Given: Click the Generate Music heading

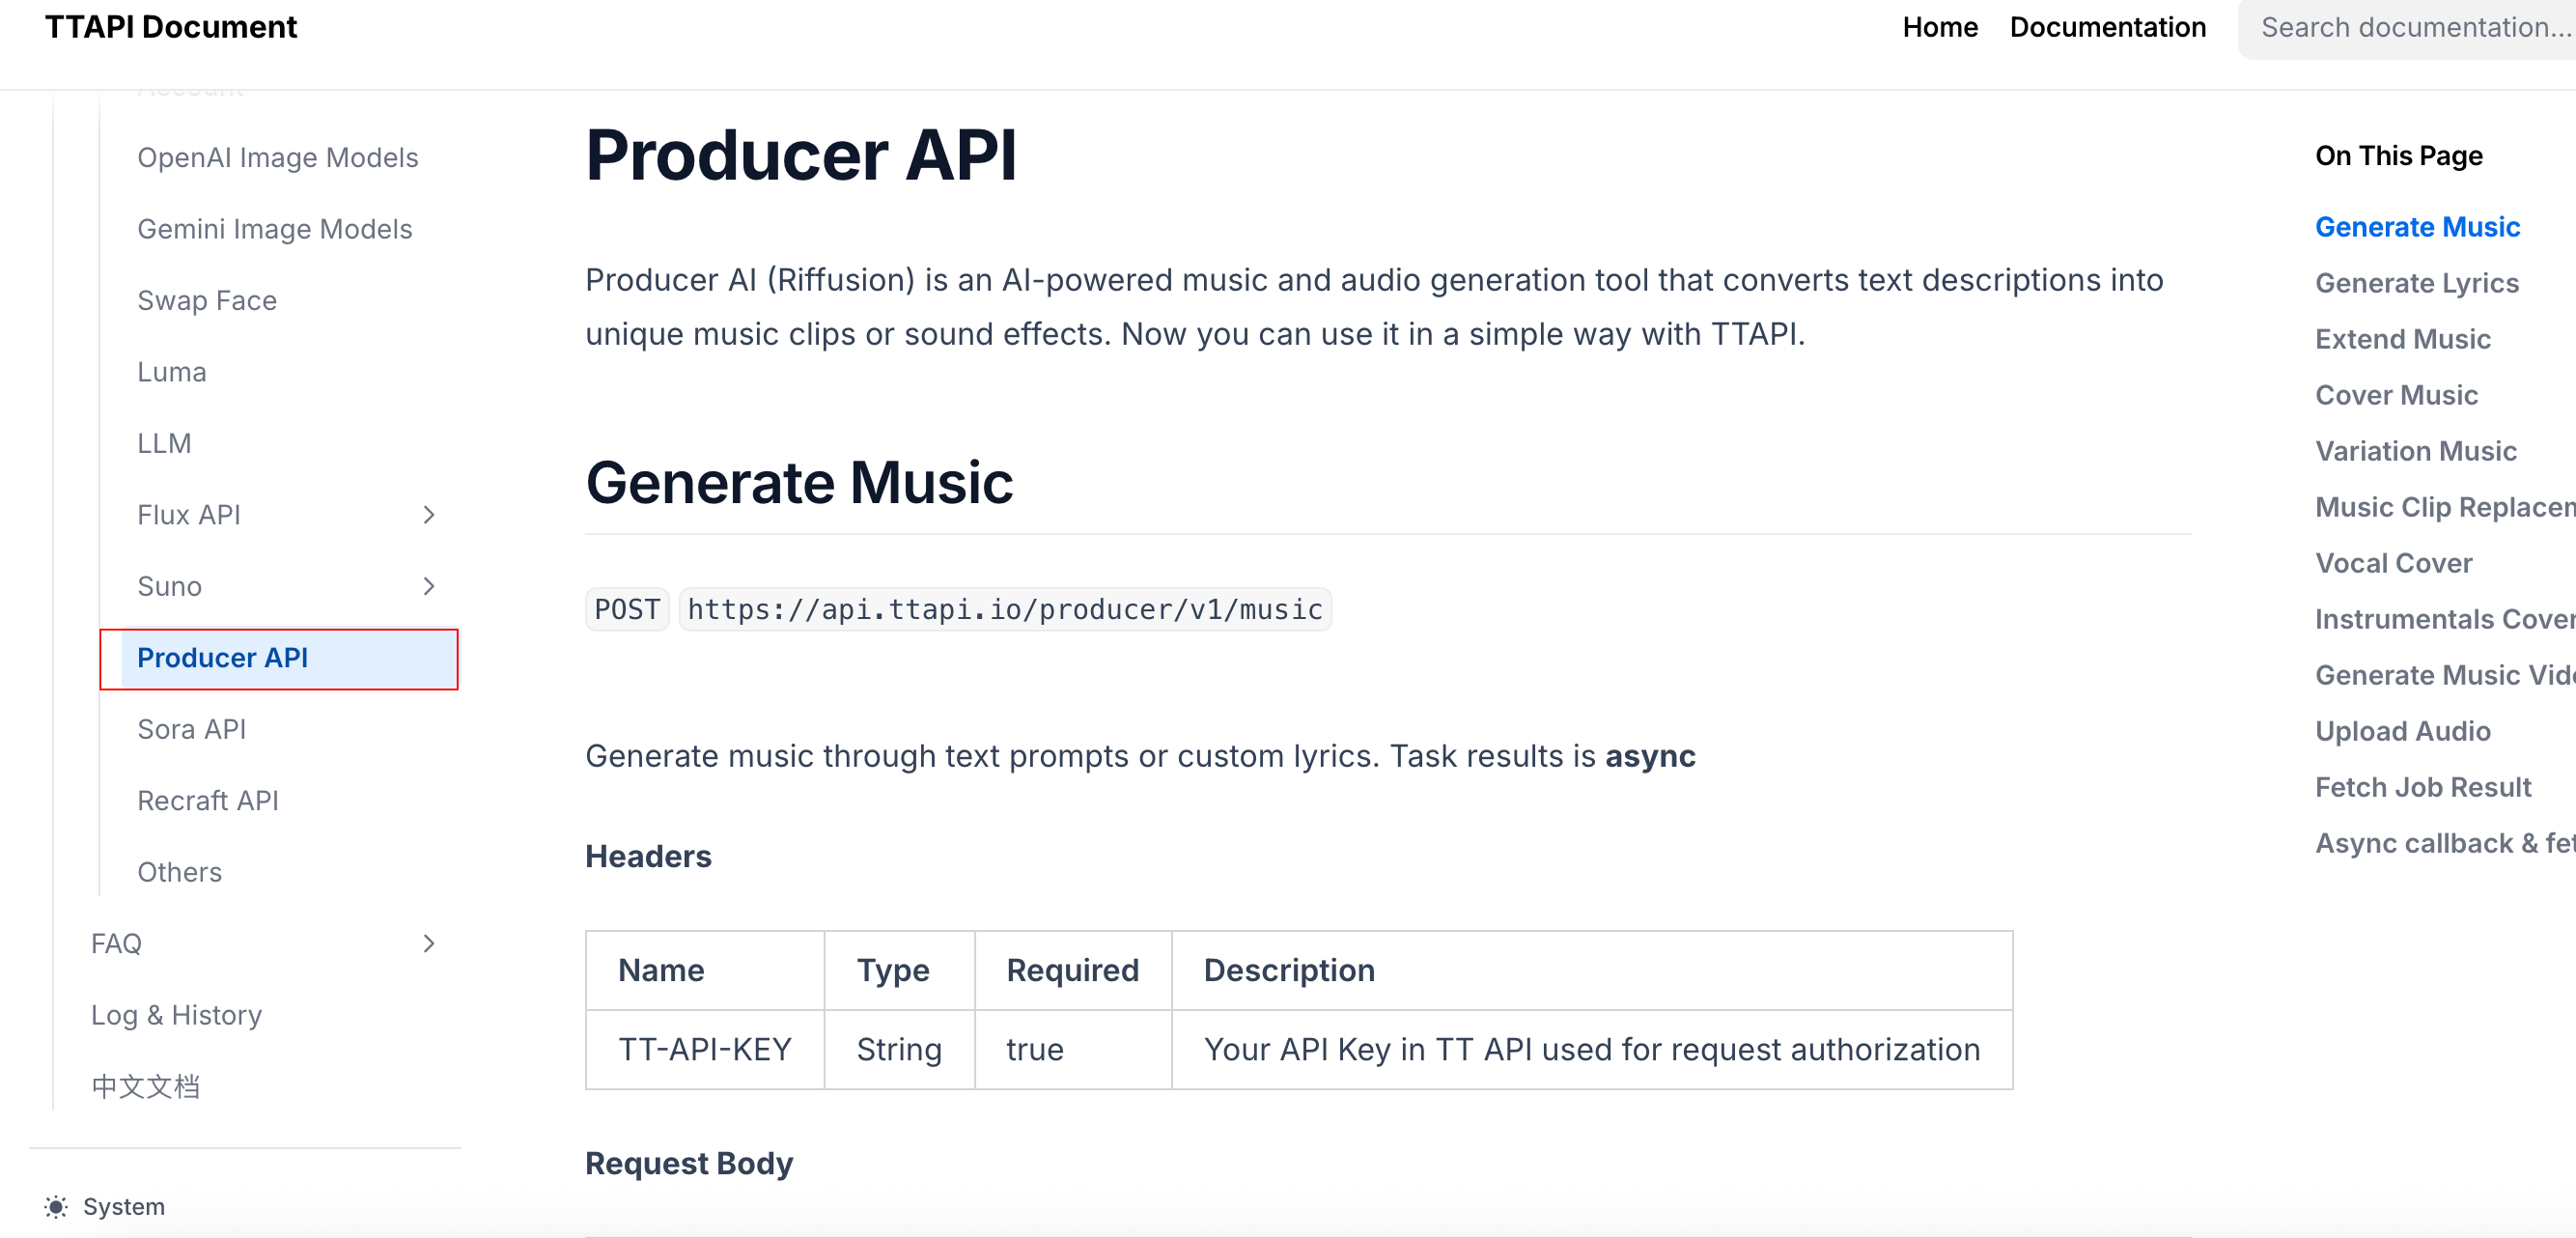Looking at the screenshot, I should 799,482.
